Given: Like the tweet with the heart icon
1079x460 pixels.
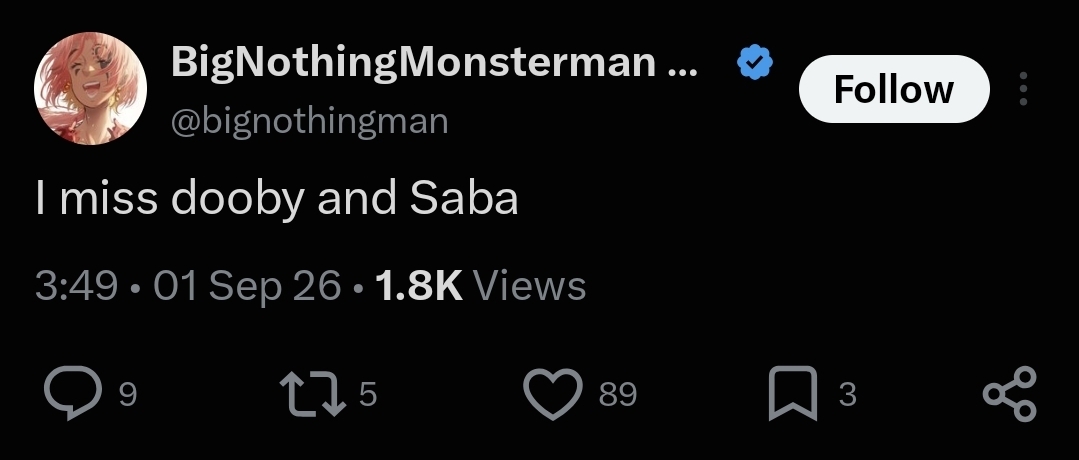Looking at the screenshot, I should point(553,394).
